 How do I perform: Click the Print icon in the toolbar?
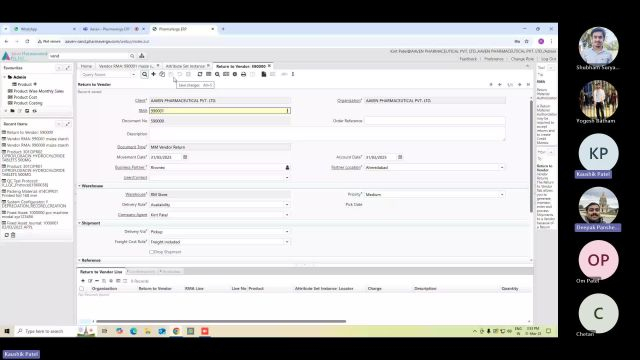click(x=243, y=74)
